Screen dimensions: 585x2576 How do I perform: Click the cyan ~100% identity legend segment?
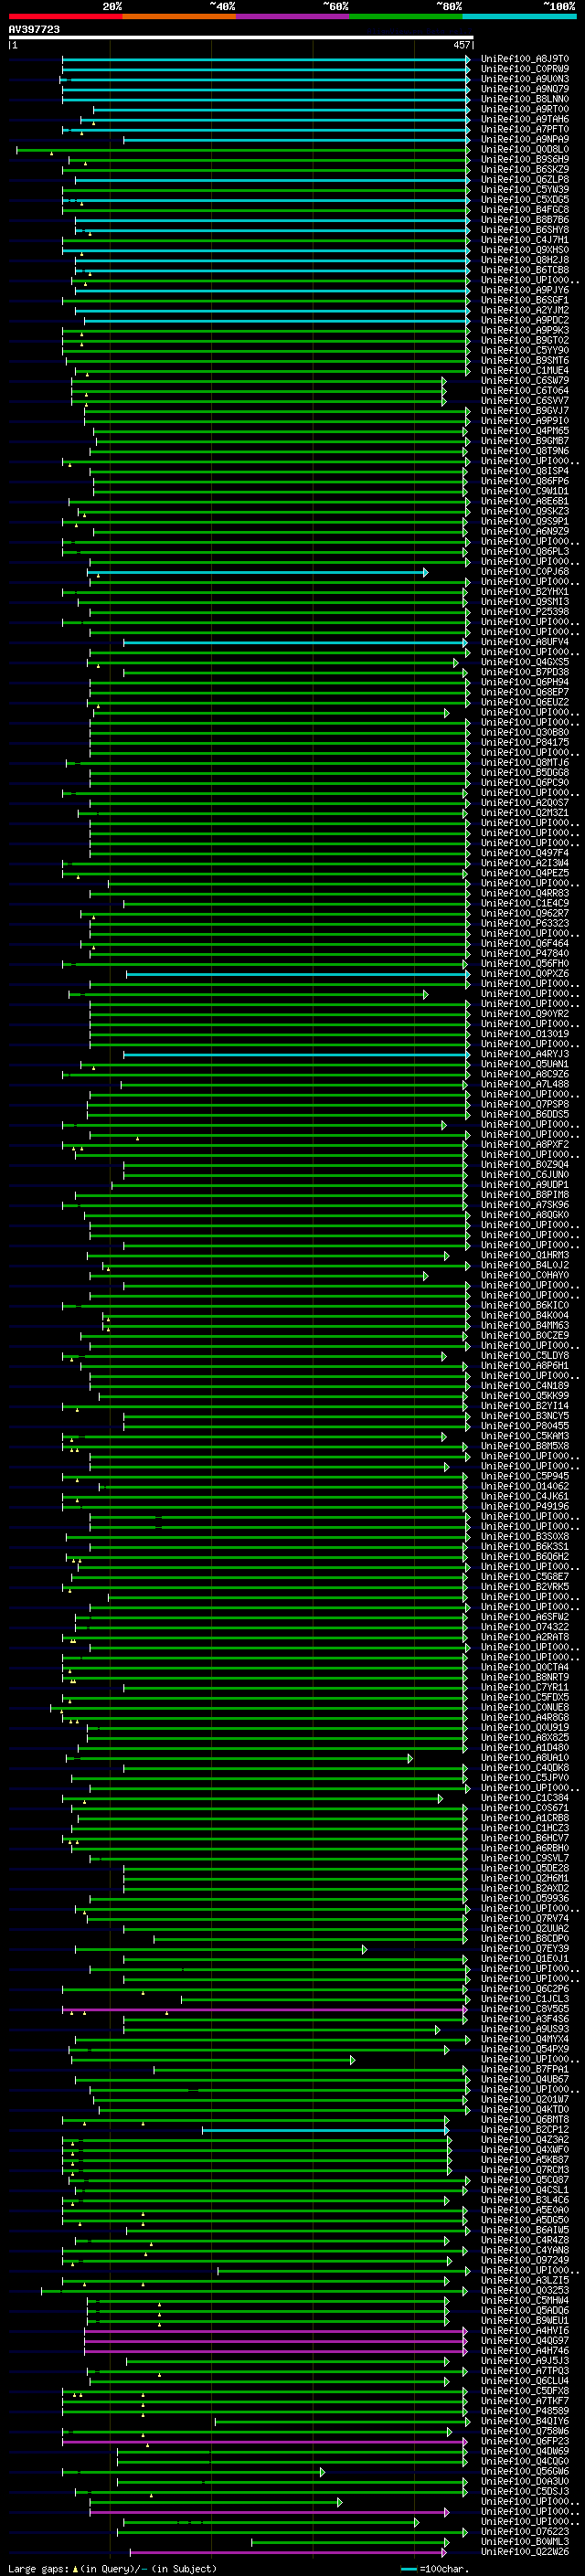519,16
